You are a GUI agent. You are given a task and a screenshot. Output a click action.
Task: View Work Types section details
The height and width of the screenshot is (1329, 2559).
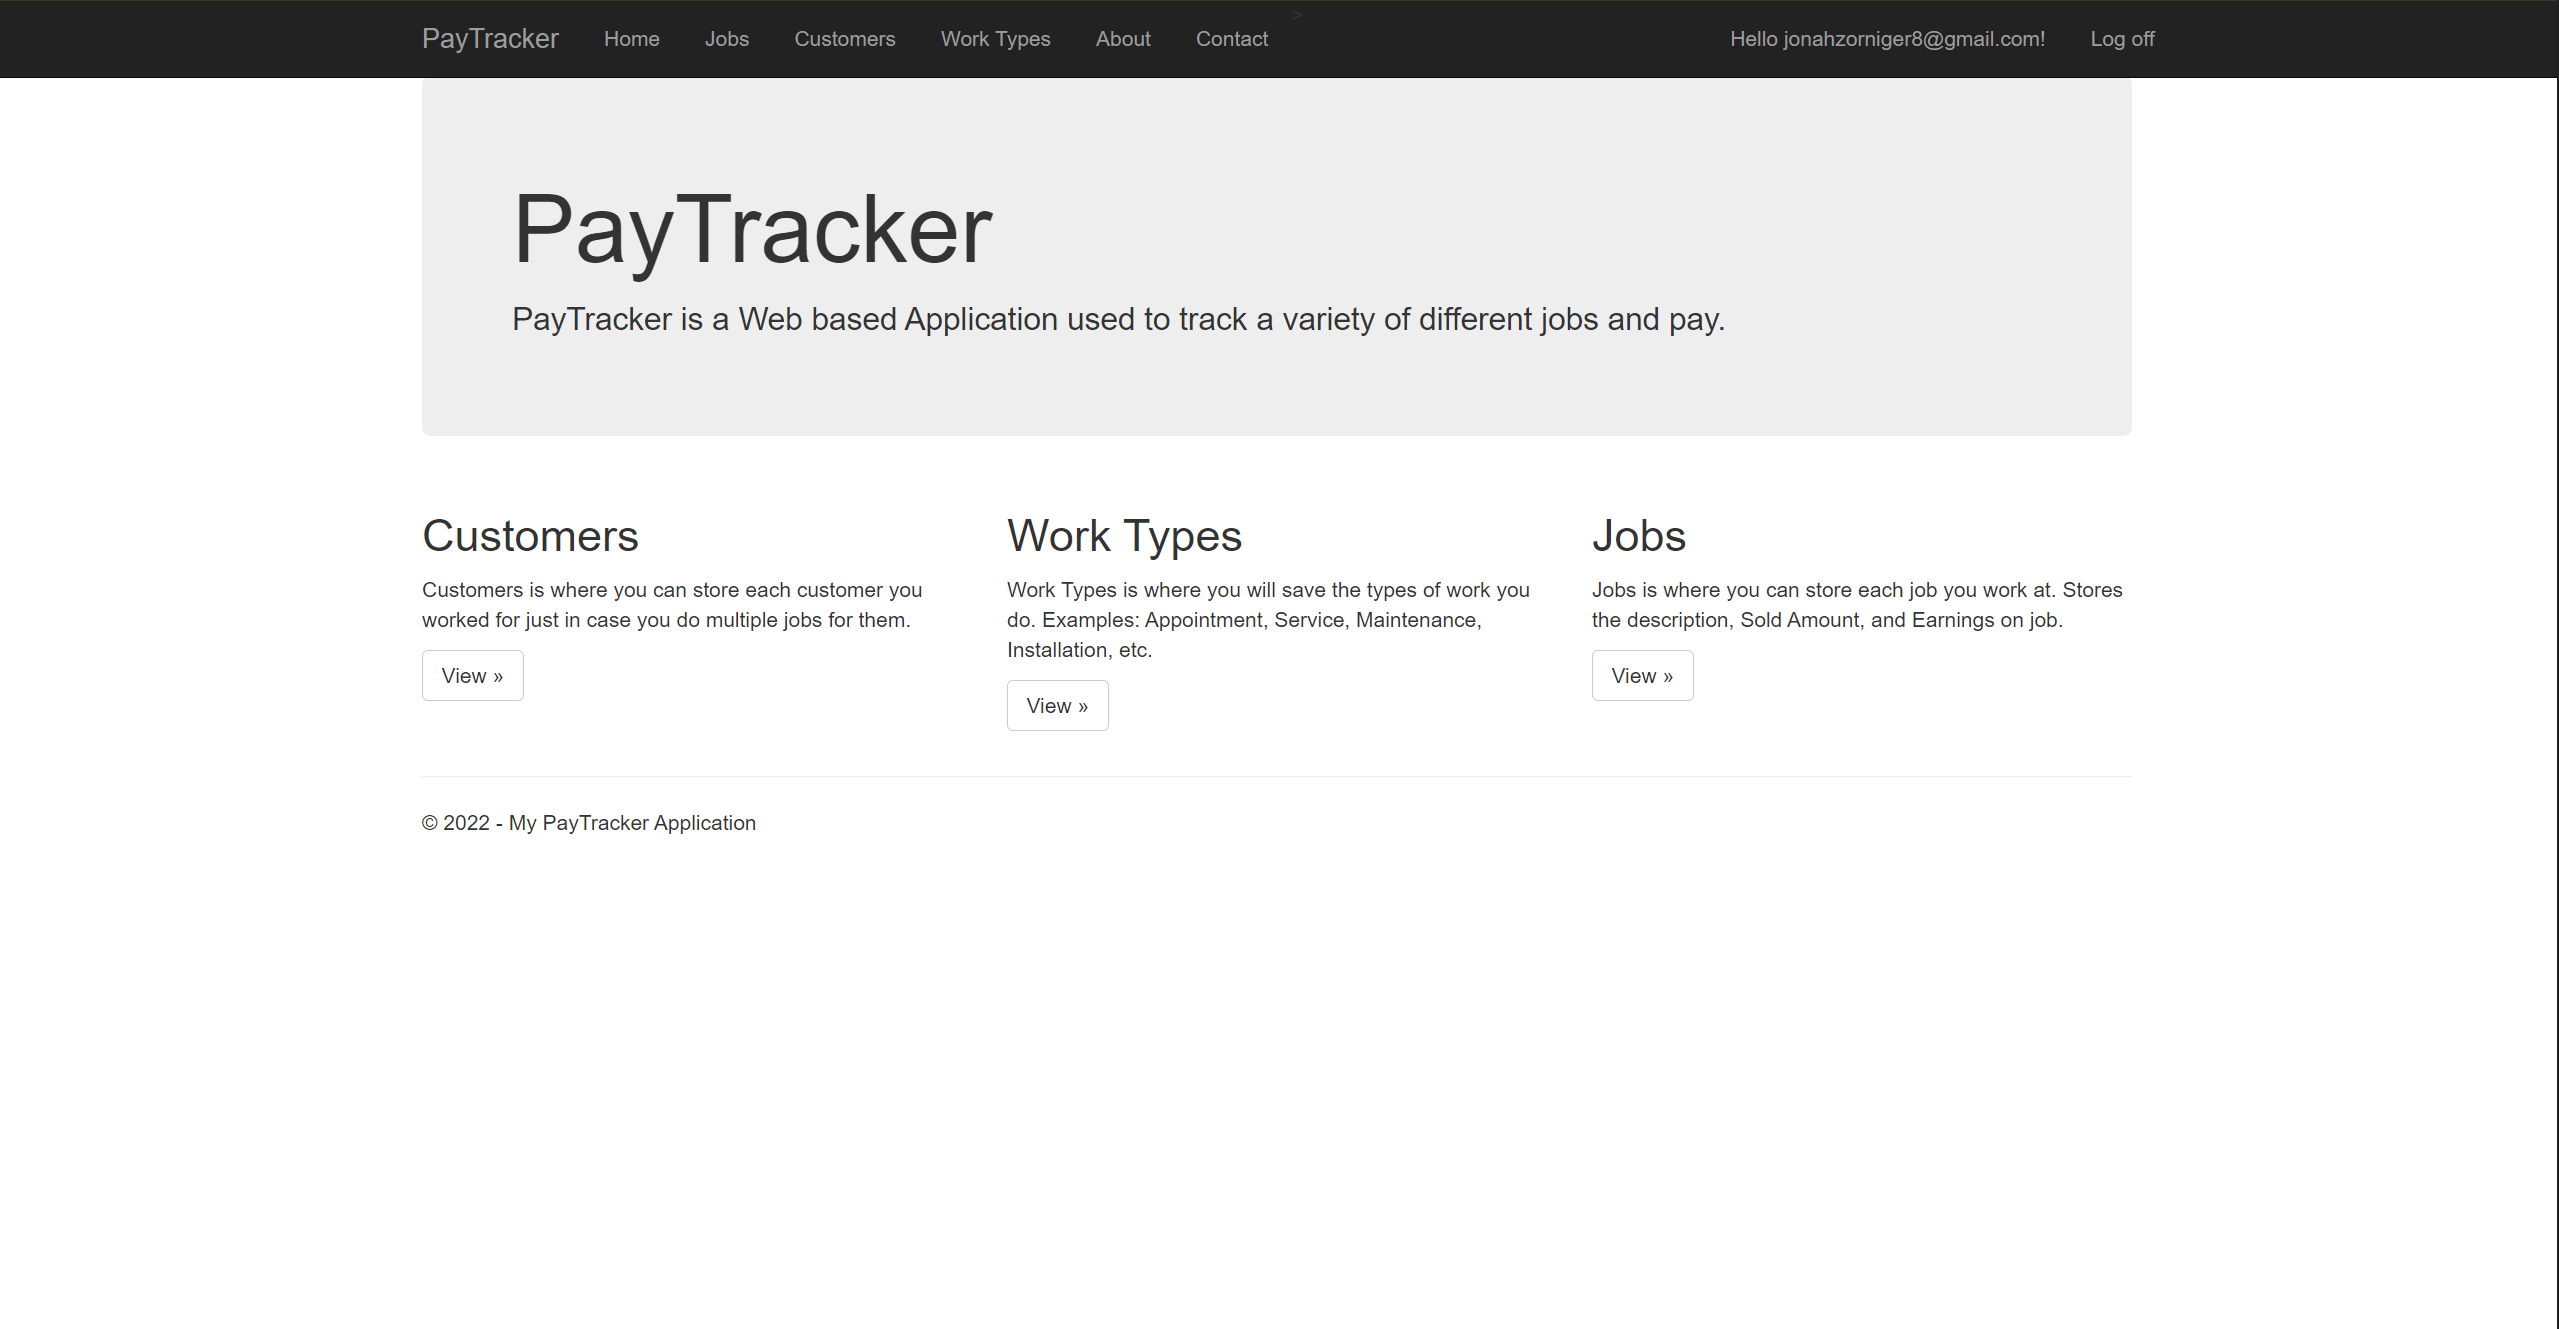pyautogui.click(x=1056, y=704)
